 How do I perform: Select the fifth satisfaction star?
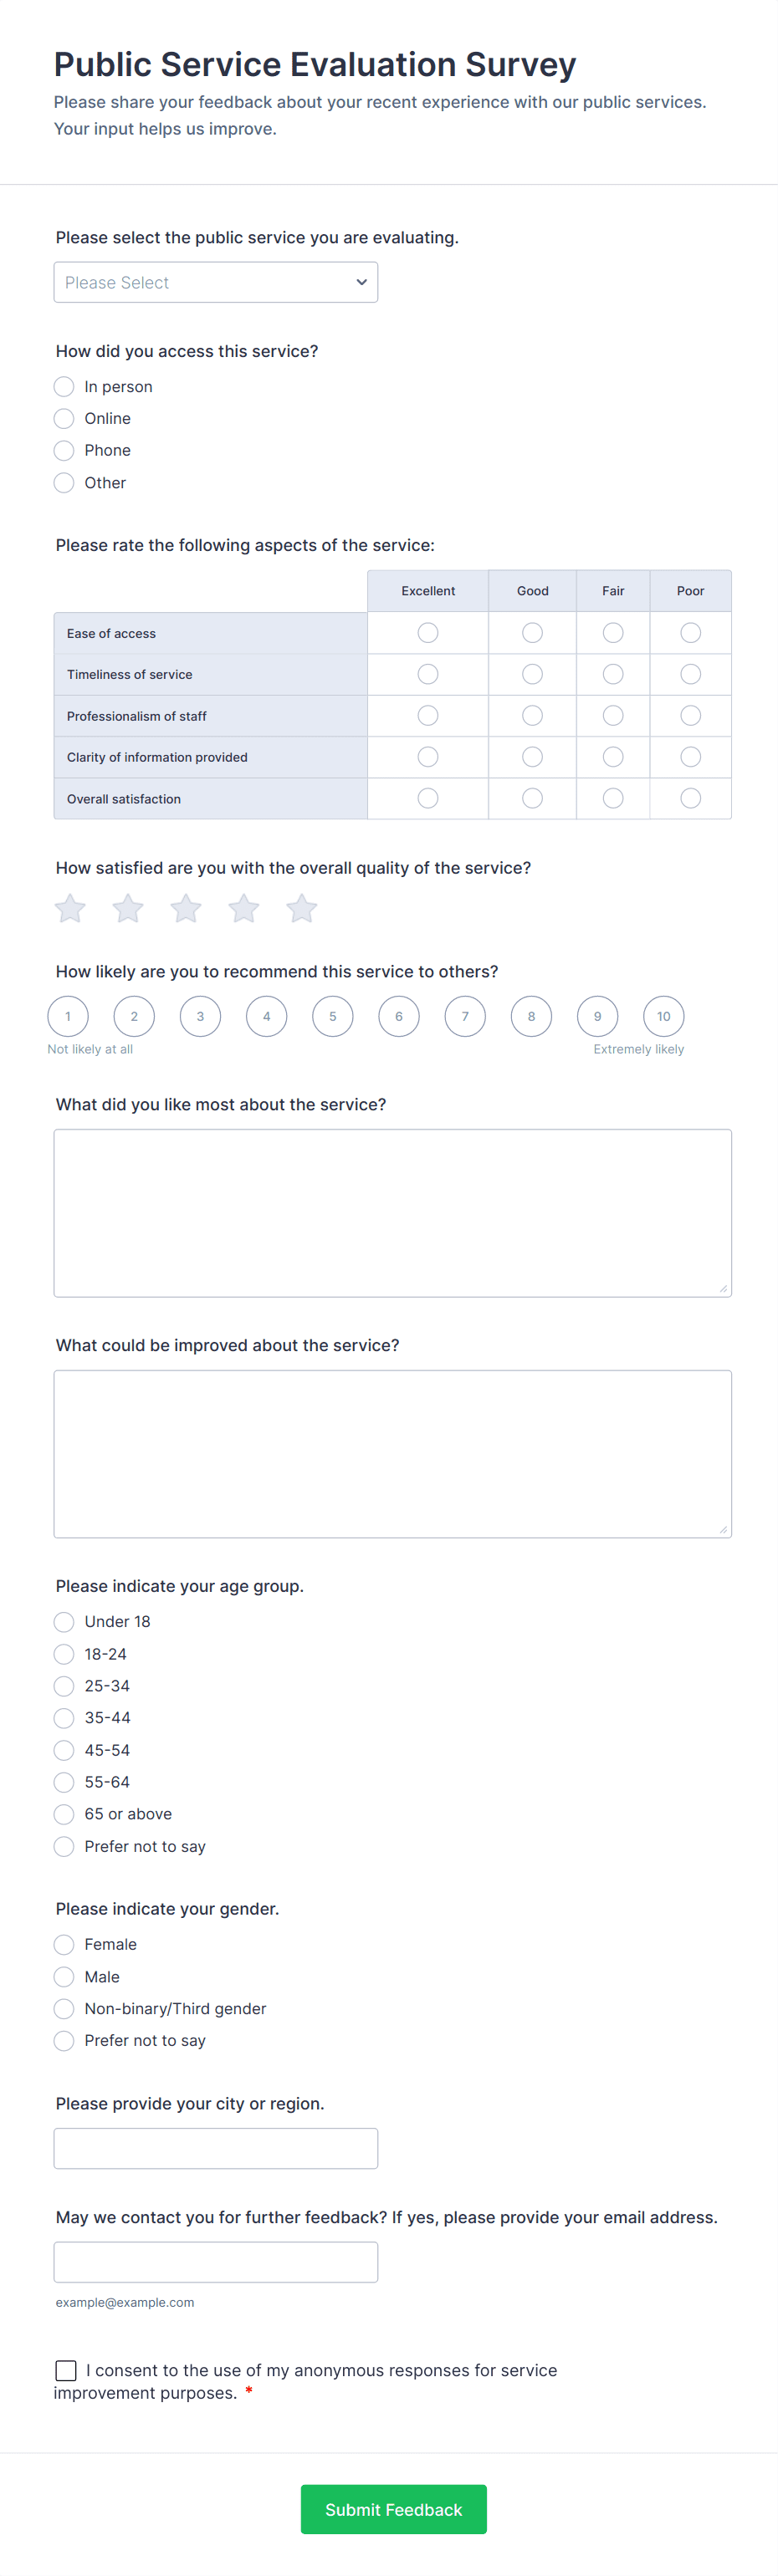click(x=302, y=909)
